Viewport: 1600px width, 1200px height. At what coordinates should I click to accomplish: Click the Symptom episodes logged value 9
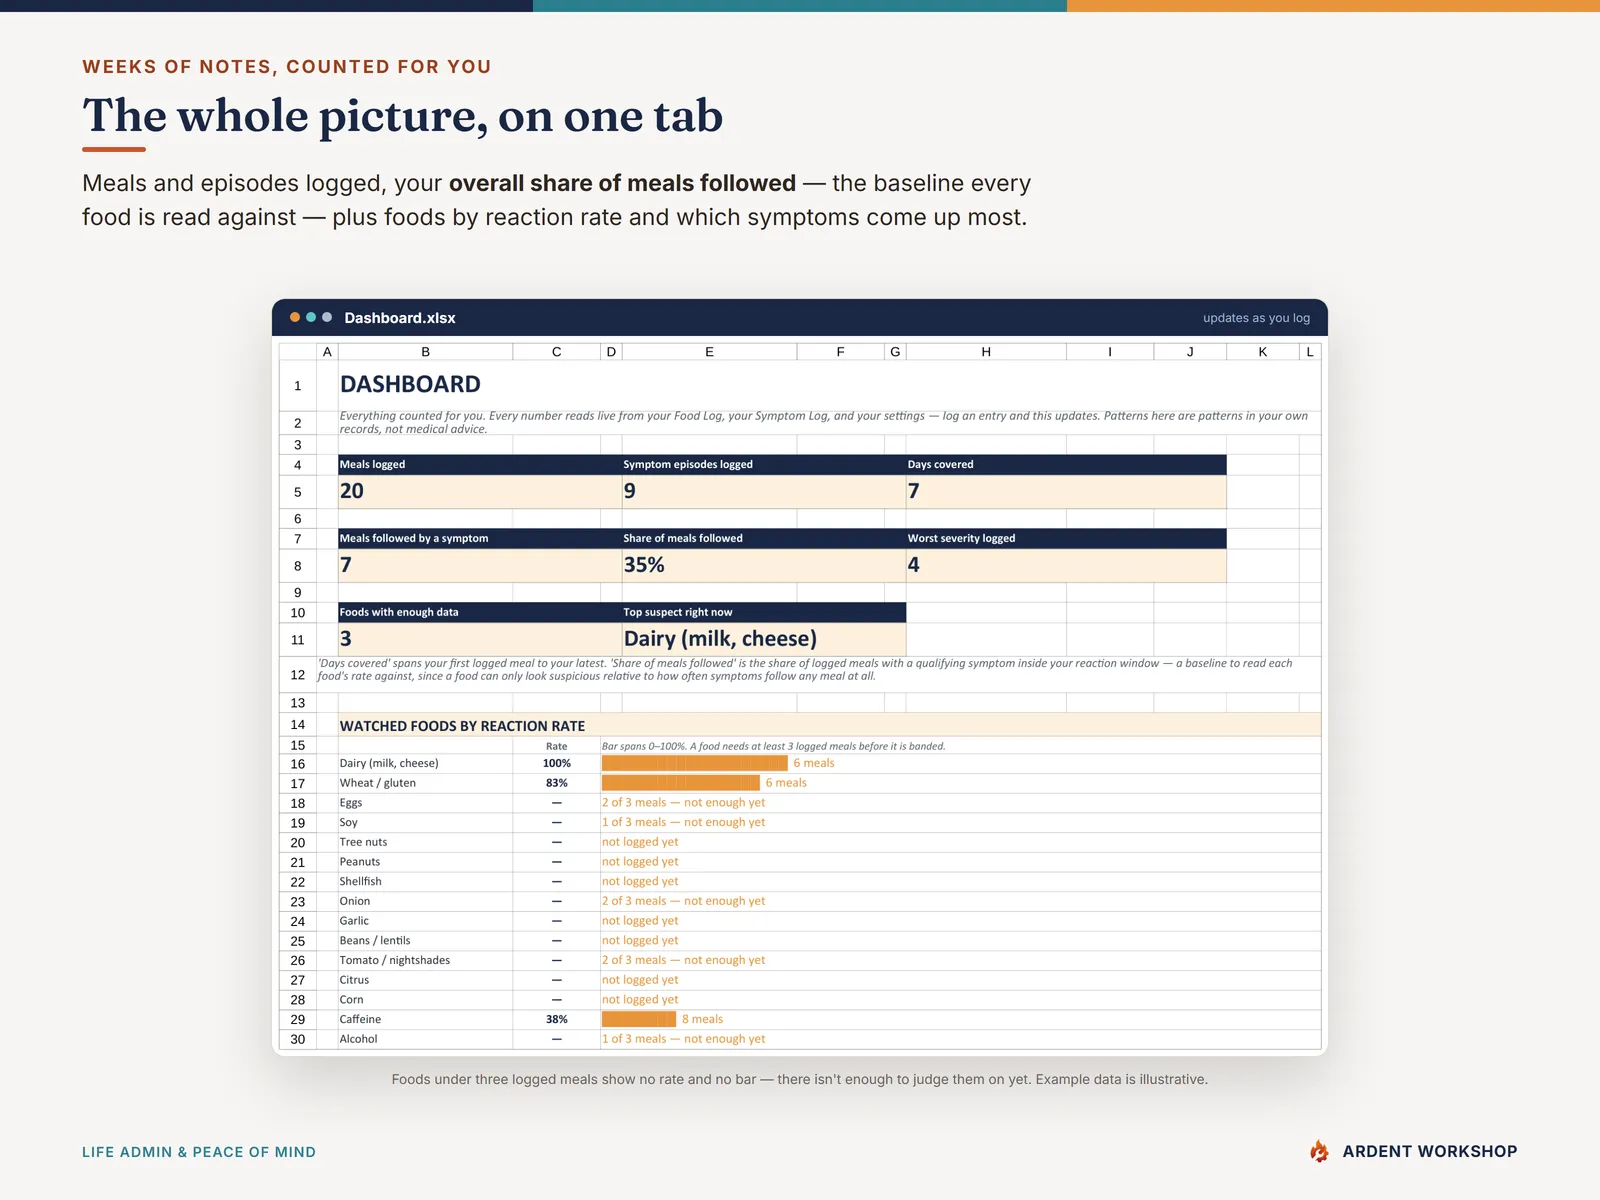(763, 491)
